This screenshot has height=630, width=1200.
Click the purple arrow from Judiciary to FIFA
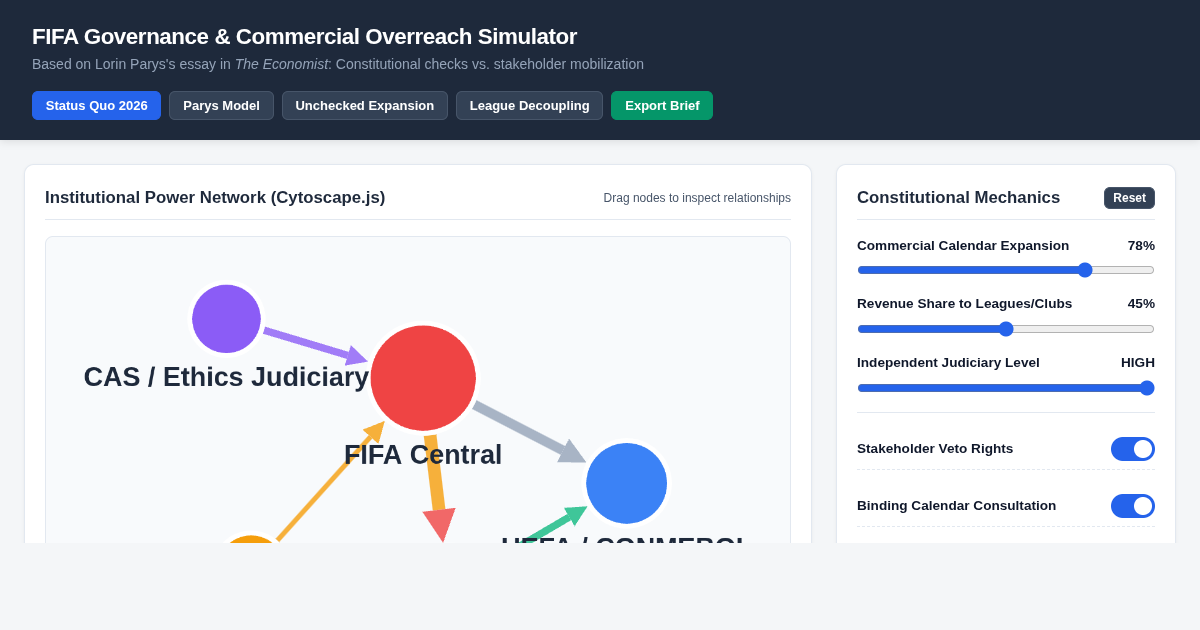coord(314,345)
